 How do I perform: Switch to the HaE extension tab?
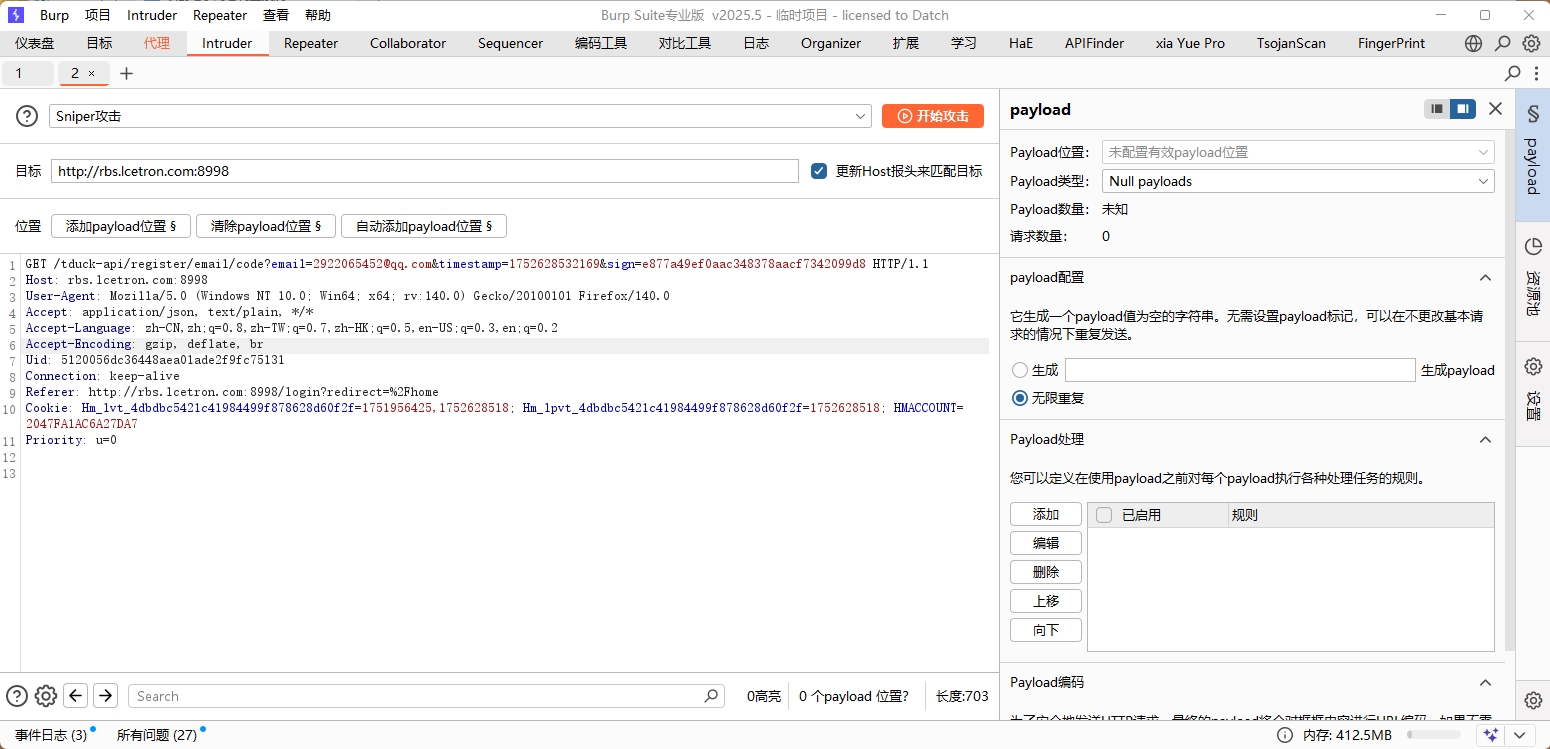coord(1021,43)
